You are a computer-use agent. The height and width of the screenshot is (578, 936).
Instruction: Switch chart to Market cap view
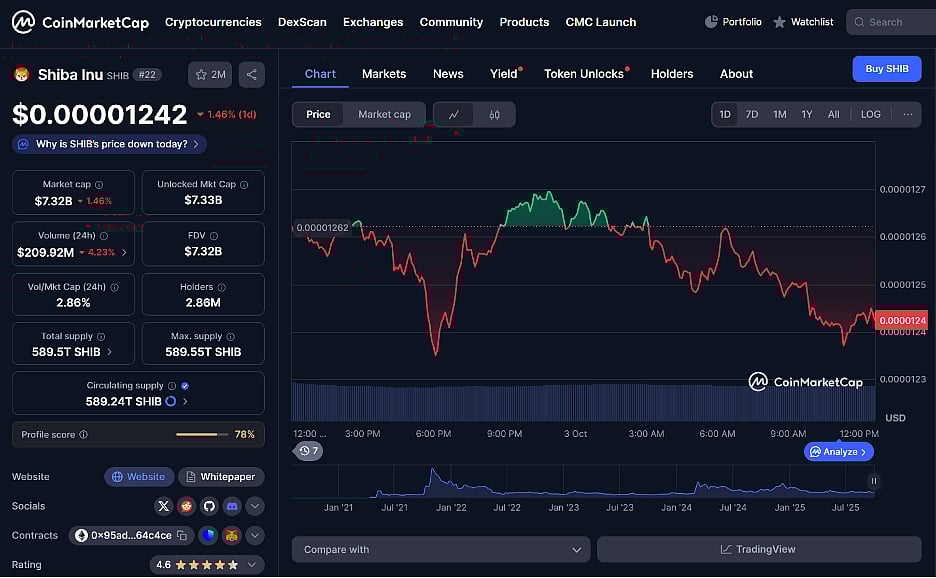click(384, 114)
